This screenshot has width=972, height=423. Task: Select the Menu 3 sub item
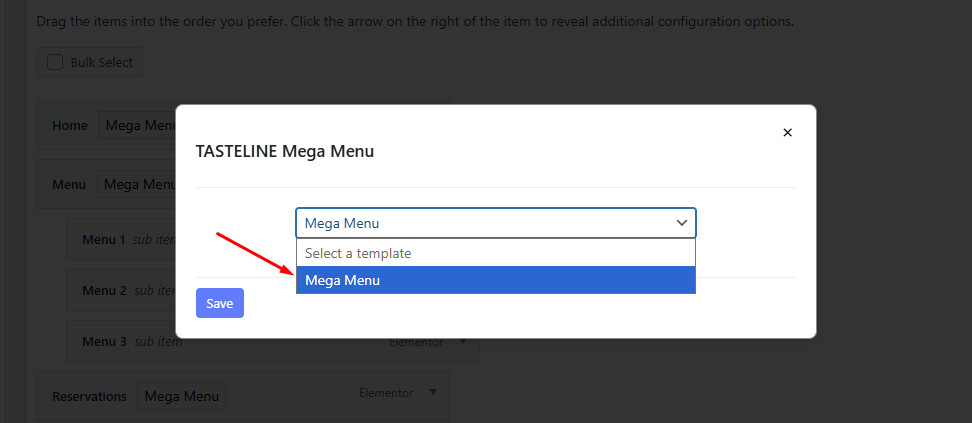[x=104, y=342]
